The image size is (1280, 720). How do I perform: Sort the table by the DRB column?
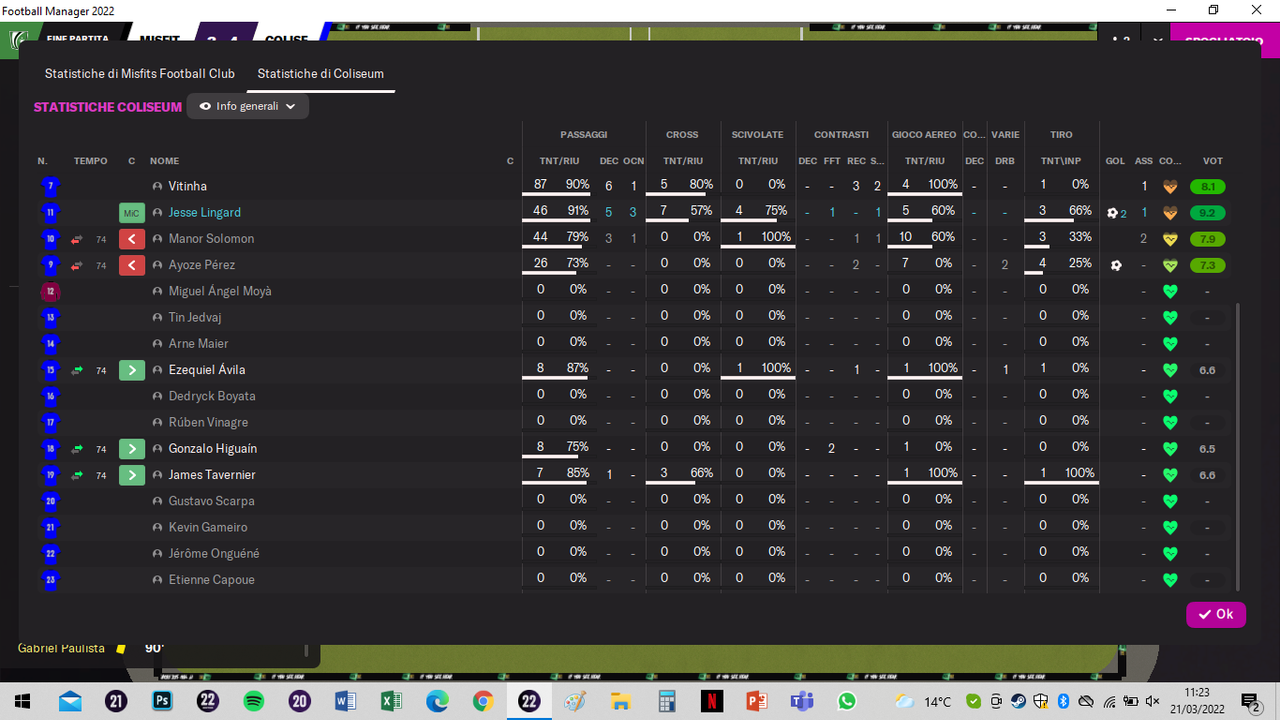[1005, 161]
